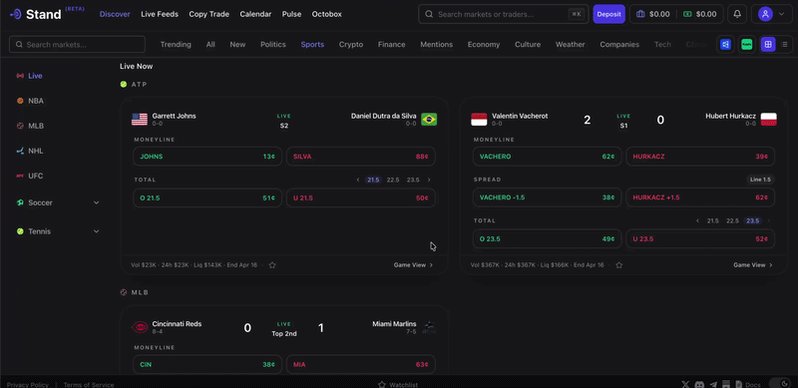The height and width of the screenshot is (388, 798).
Task: Click the Poland flag beside Hubert Hurkacz
Action: [768, 119]
